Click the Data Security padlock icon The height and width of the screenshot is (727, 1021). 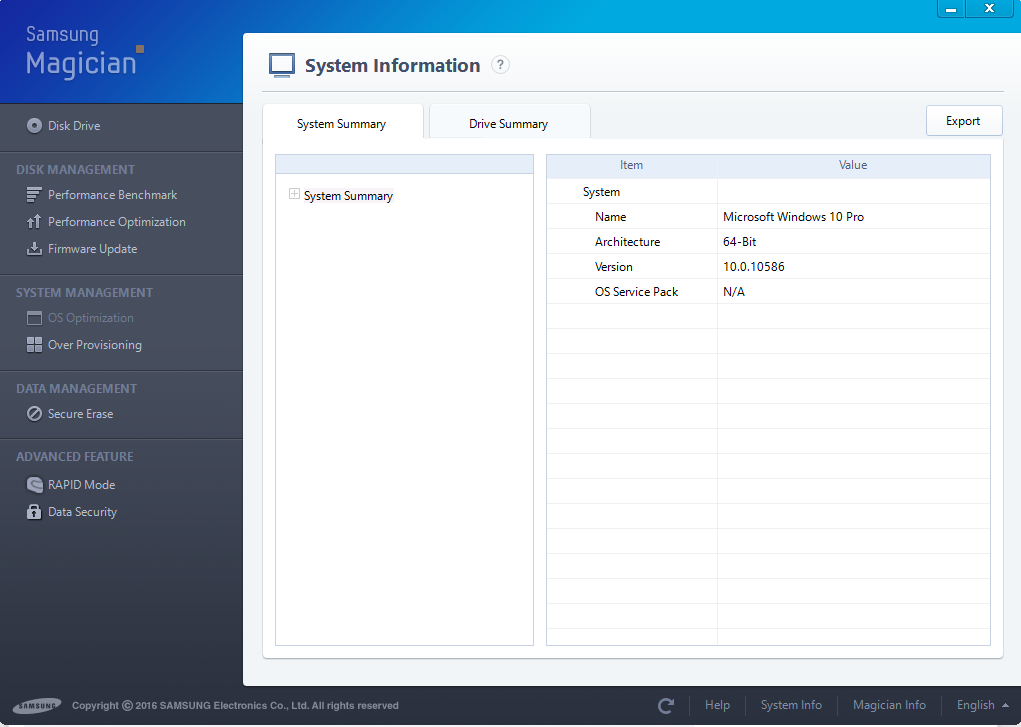pos(34,511)
